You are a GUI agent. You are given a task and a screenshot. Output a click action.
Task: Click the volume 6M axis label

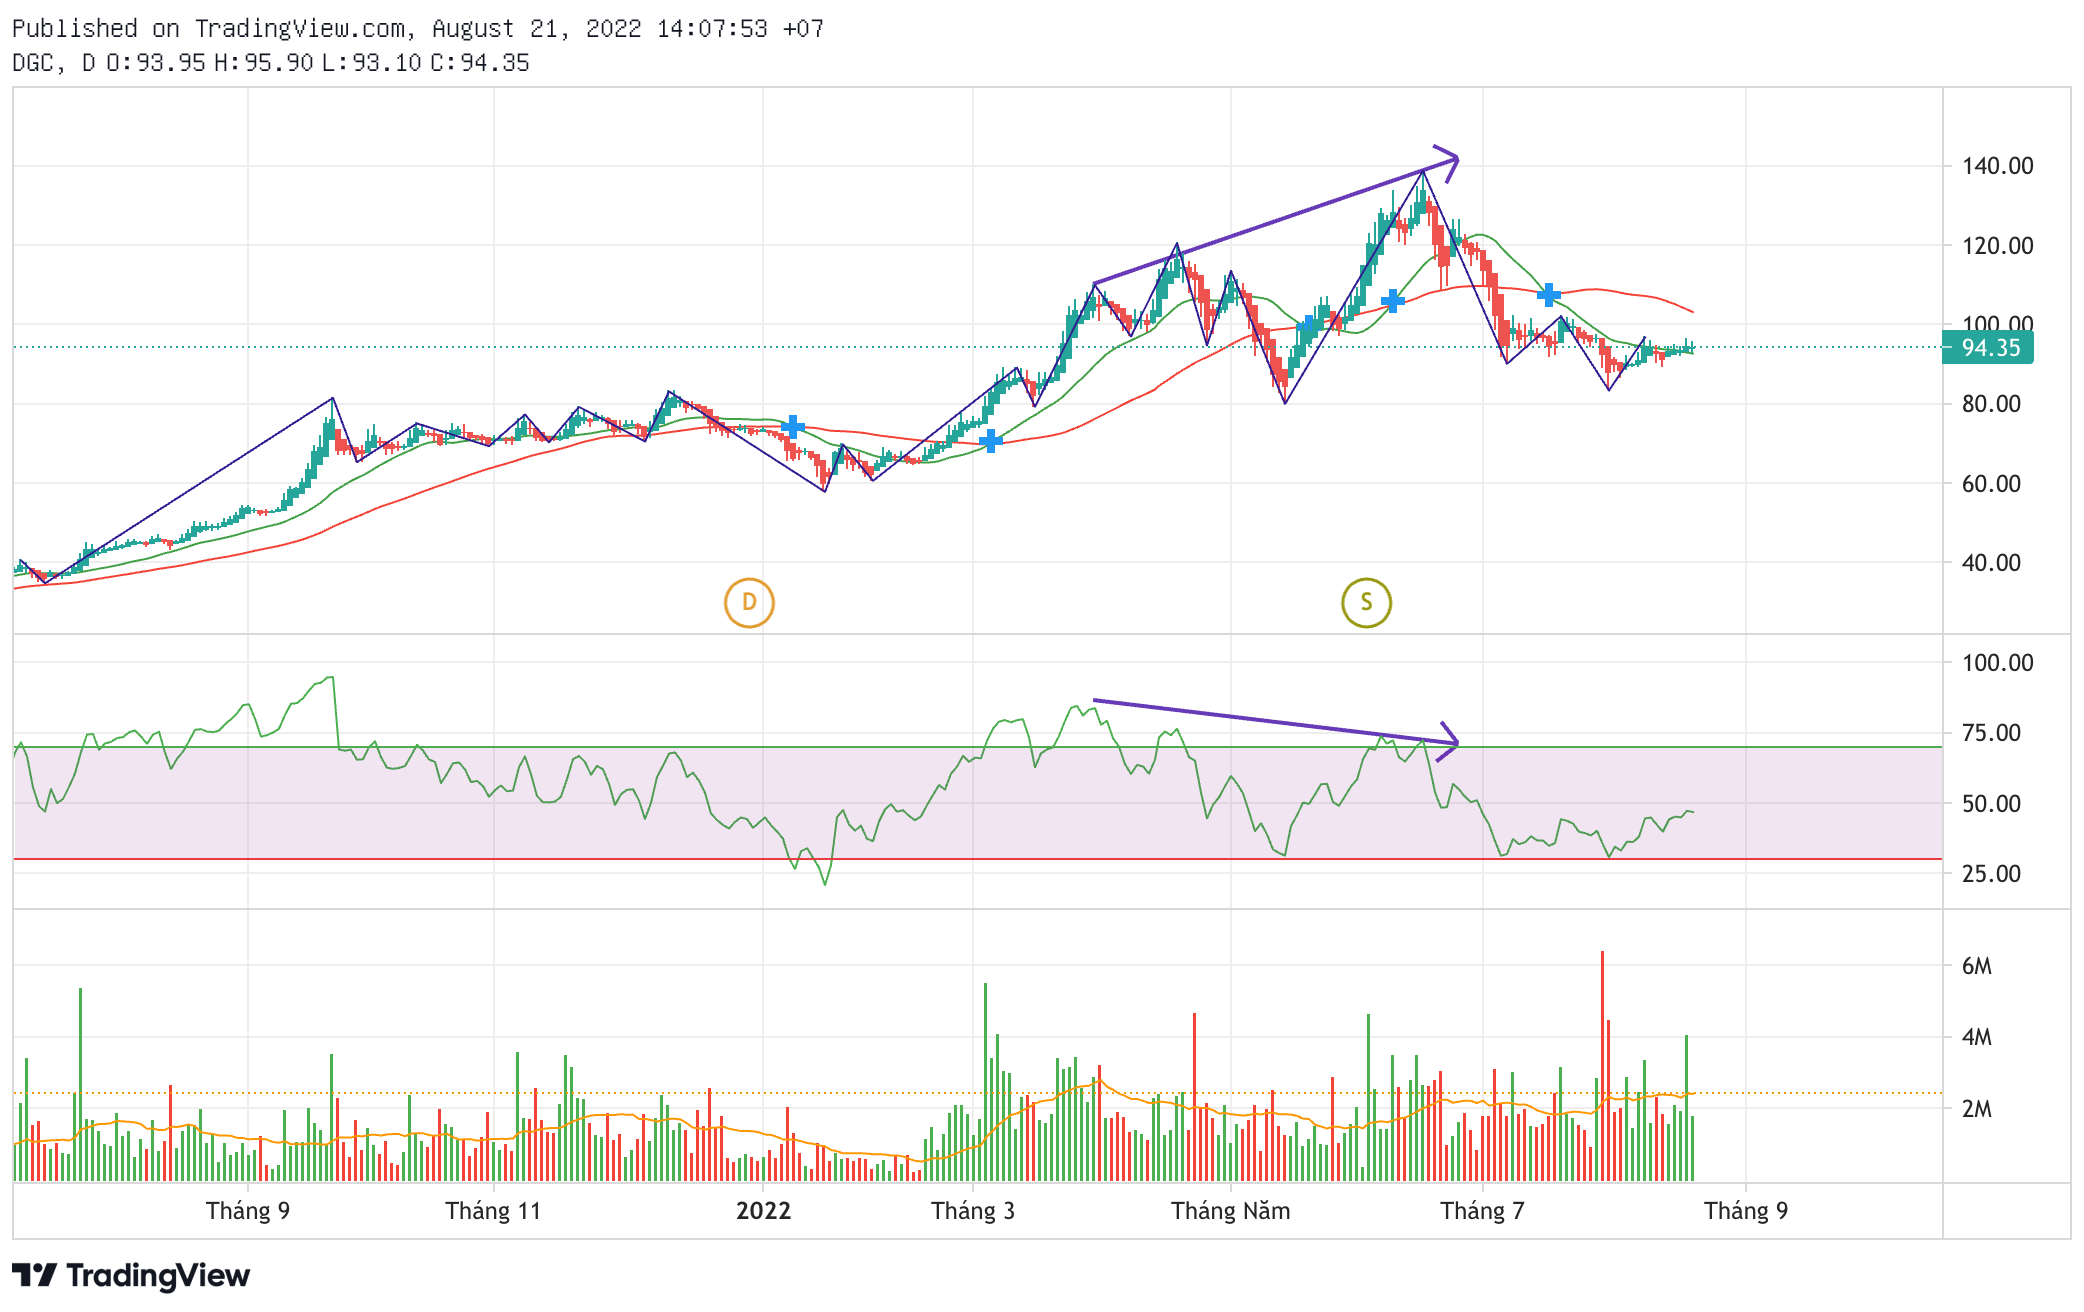click(1976, 966)
